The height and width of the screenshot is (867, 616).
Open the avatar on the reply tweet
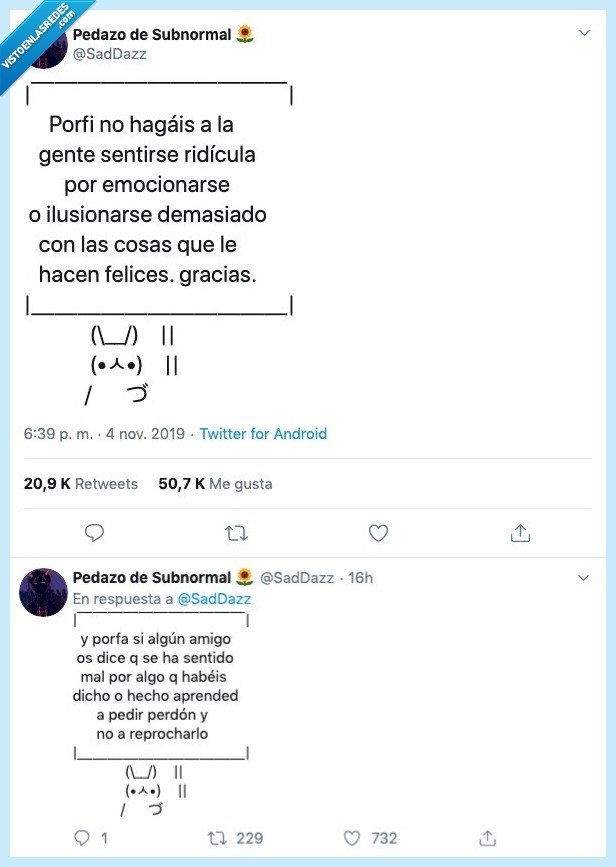43,592
